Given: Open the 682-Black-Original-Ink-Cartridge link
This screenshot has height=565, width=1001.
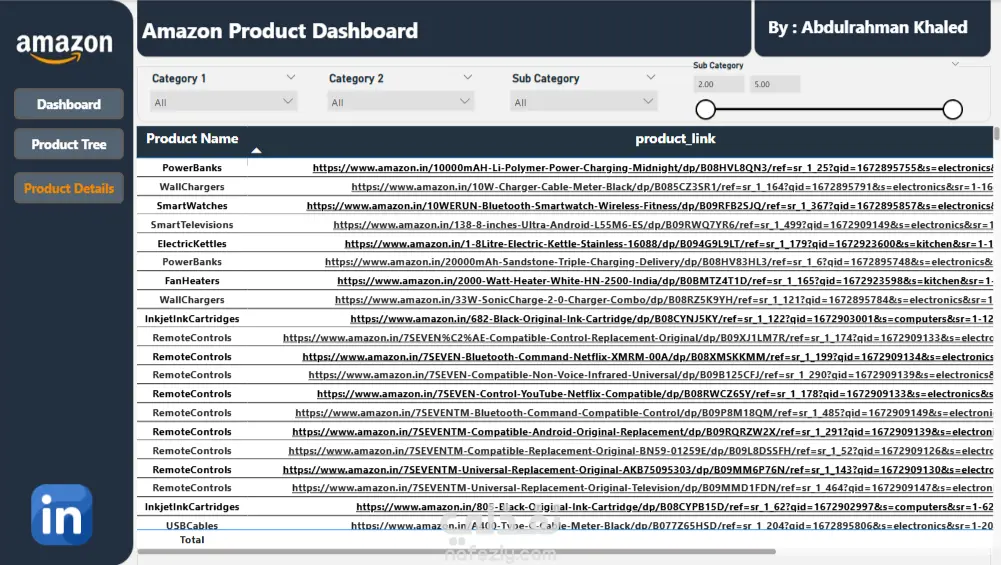Looking at the screenshot, I should pos(672,319).
